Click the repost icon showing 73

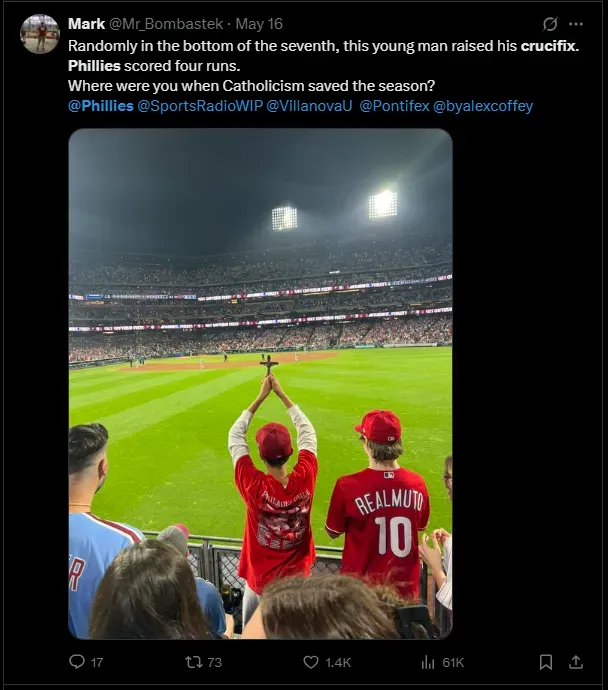tap(194, 662)
